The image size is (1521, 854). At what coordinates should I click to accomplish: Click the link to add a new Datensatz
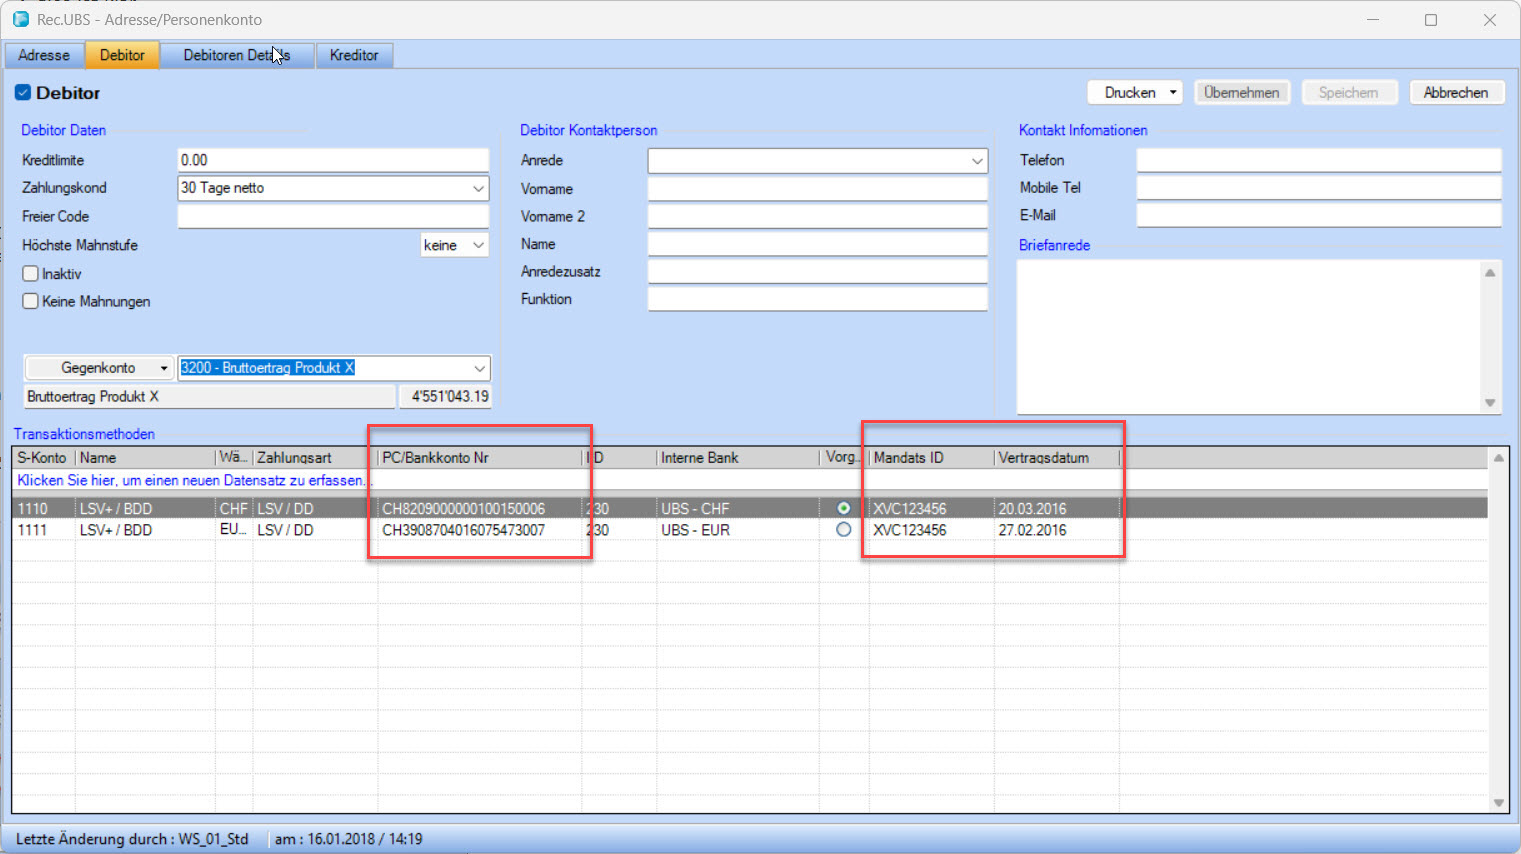pos(191,480)
